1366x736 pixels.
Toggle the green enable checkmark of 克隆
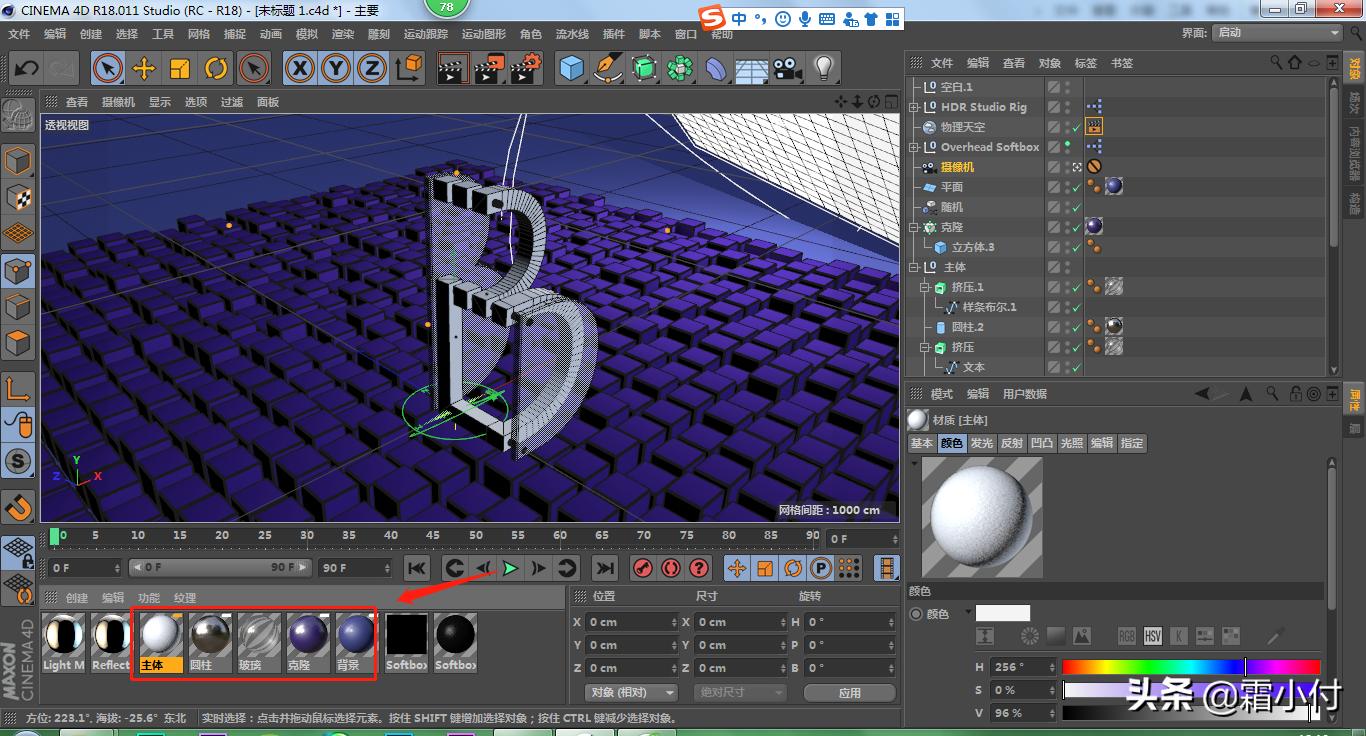tap(1074, 227)
